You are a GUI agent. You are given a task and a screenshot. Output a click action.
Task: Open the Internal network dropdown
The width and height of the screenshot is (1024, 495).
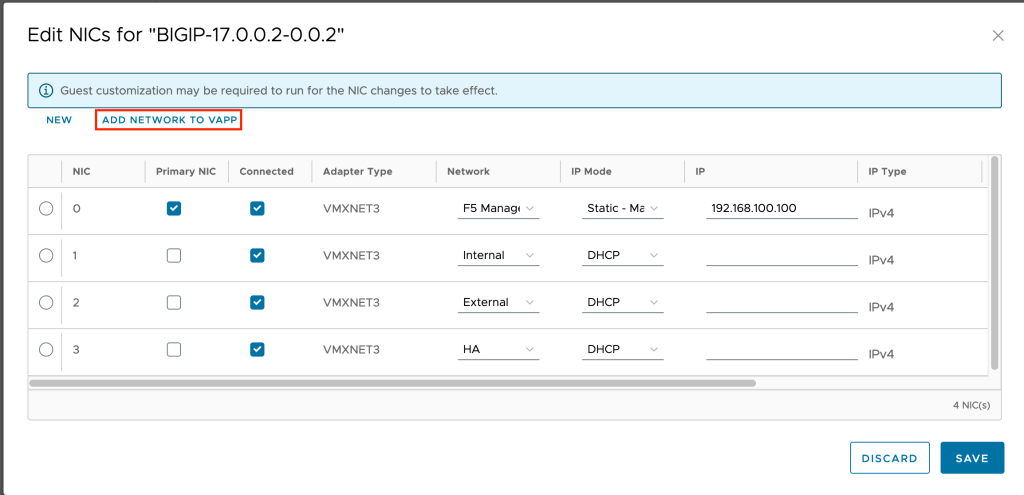click(498, 256)
